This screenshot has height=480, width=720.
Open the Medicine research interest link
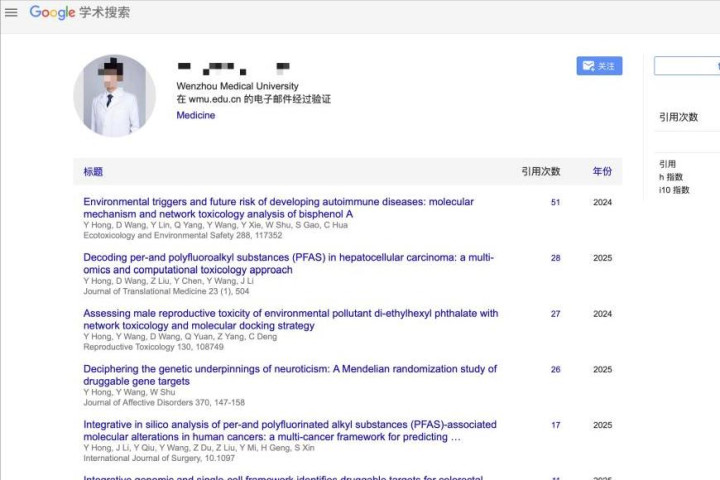[196, 116]
